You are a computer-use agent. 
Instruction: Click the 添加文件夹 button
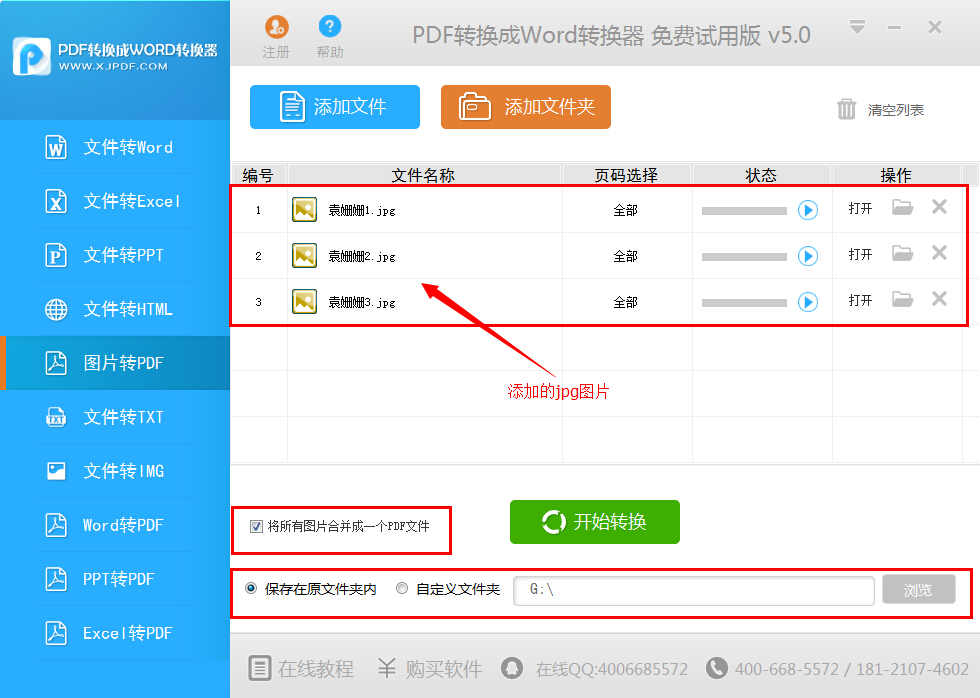[526, 107]
